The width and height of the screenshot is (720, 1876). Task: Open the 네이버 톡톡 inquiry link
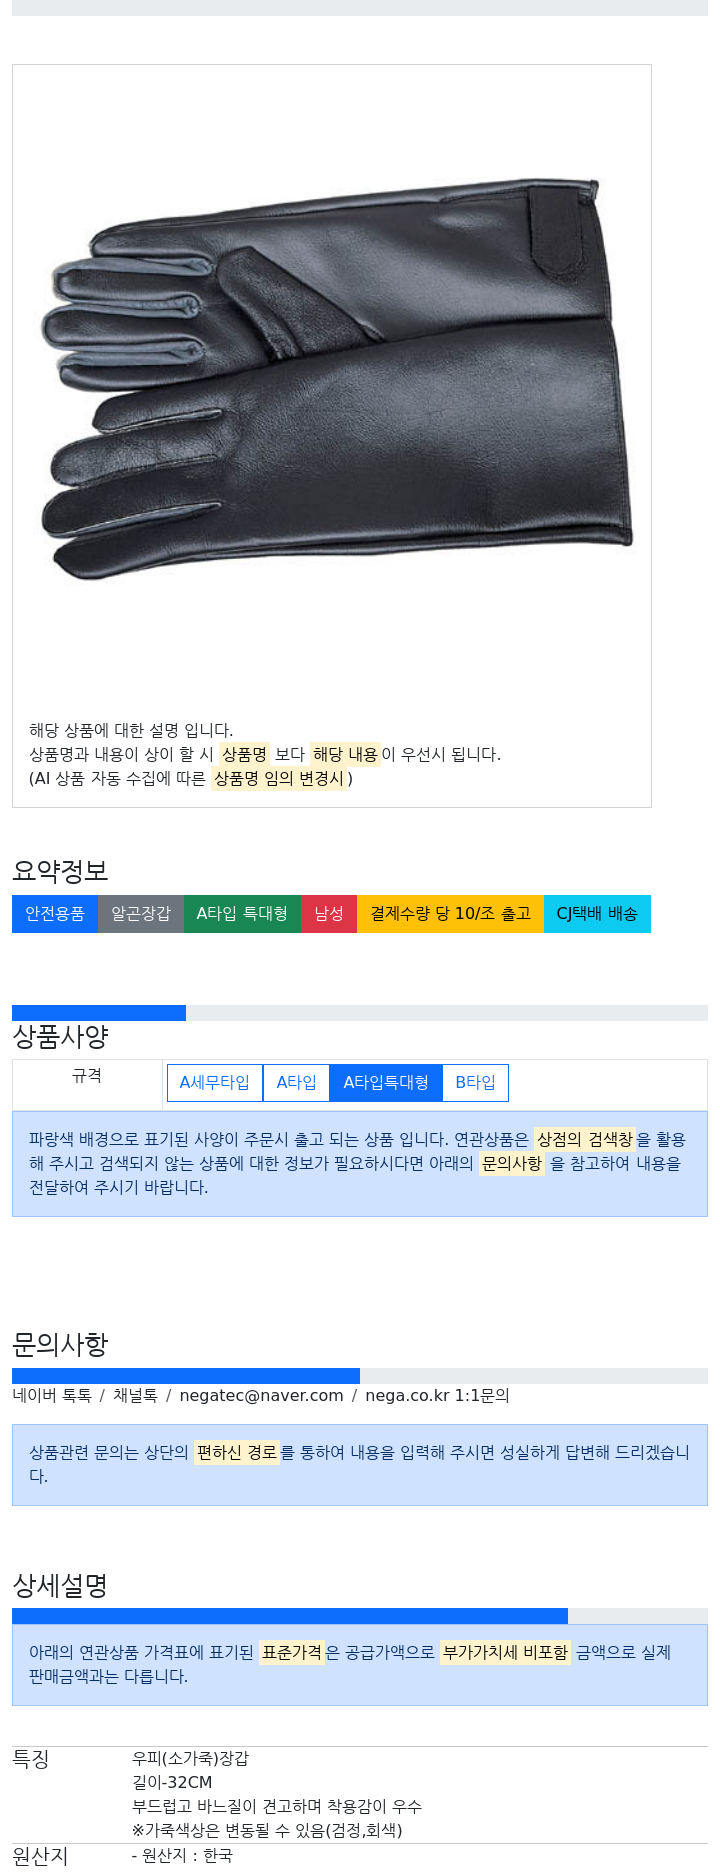pos(52,1396)
